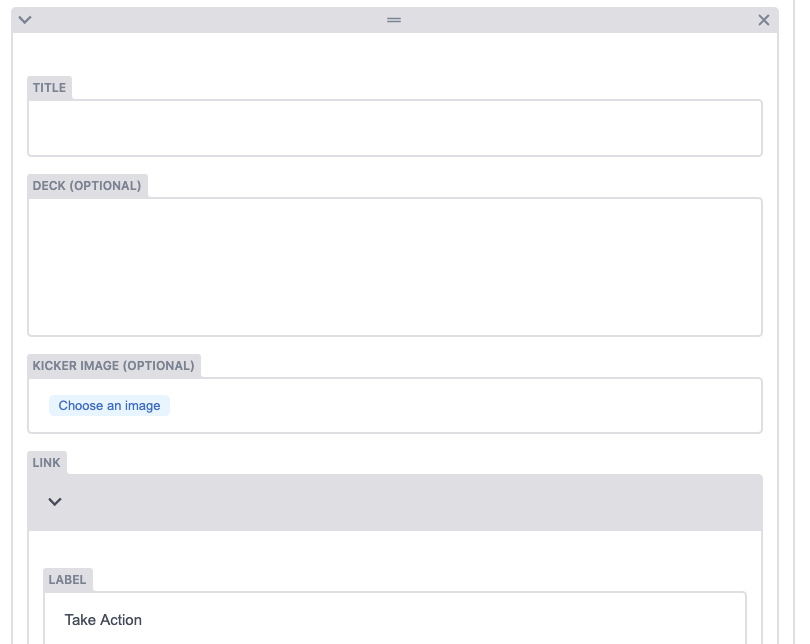Focus the Title input field
The width and height of the screenshot is (810, 644).
pyautogui.click(x=395, y=128)
